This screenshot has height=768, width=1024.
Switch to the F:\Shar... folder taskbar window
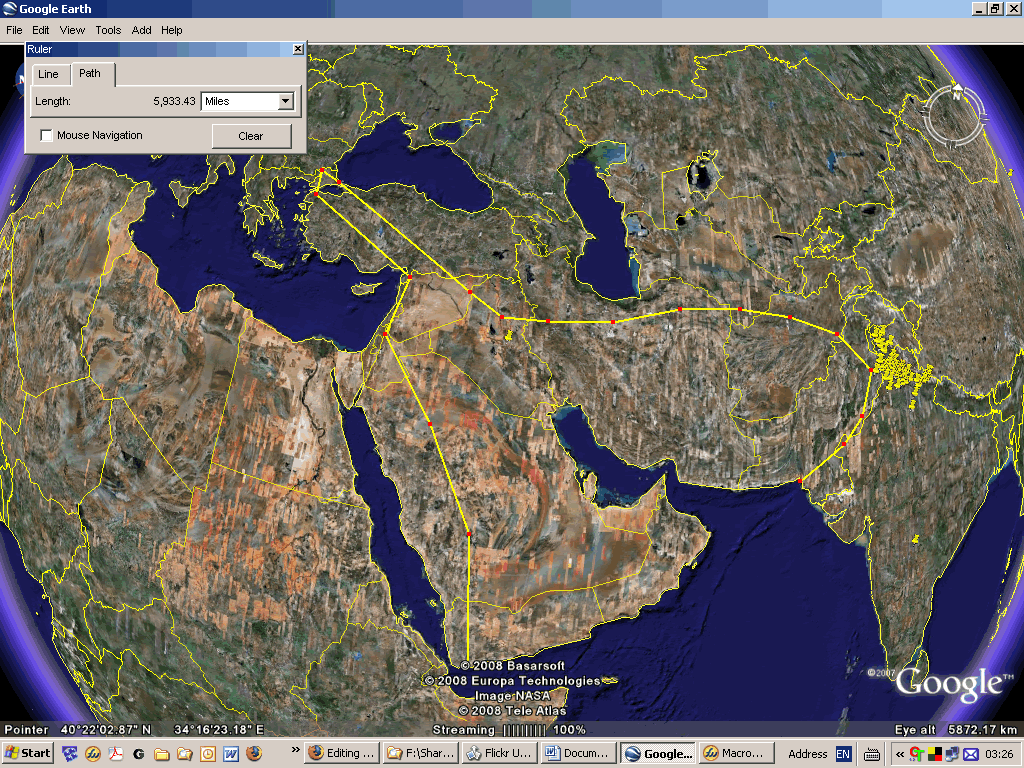[420, 754]
